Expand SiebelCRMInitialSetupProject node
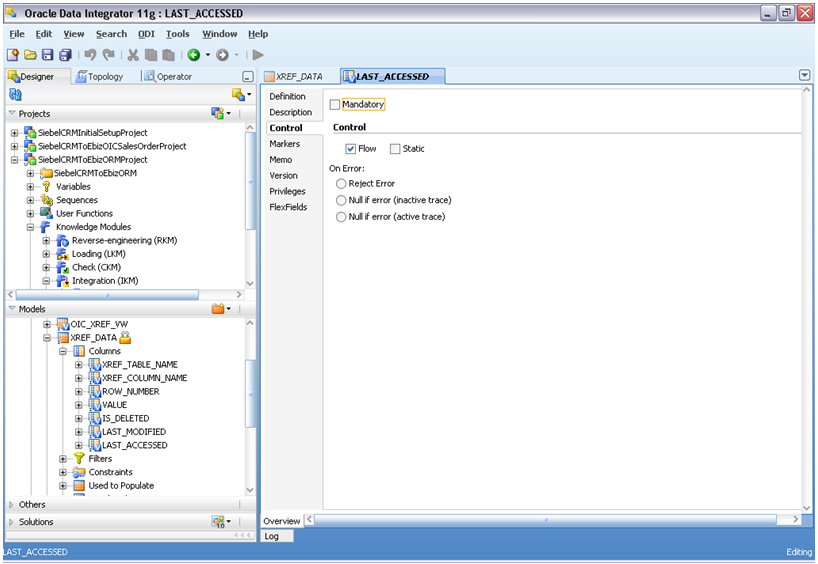Image resolution: width=818 pixels, height=564 pixels. 15,133
